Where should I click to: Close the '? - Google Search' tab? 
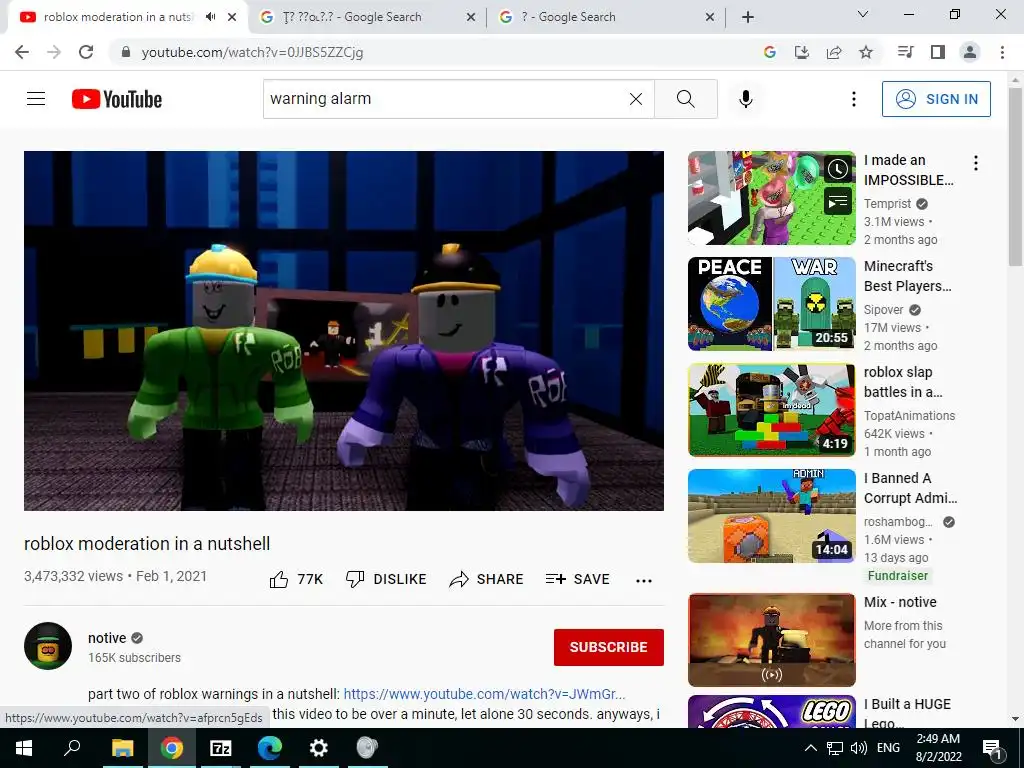[710, 17]
